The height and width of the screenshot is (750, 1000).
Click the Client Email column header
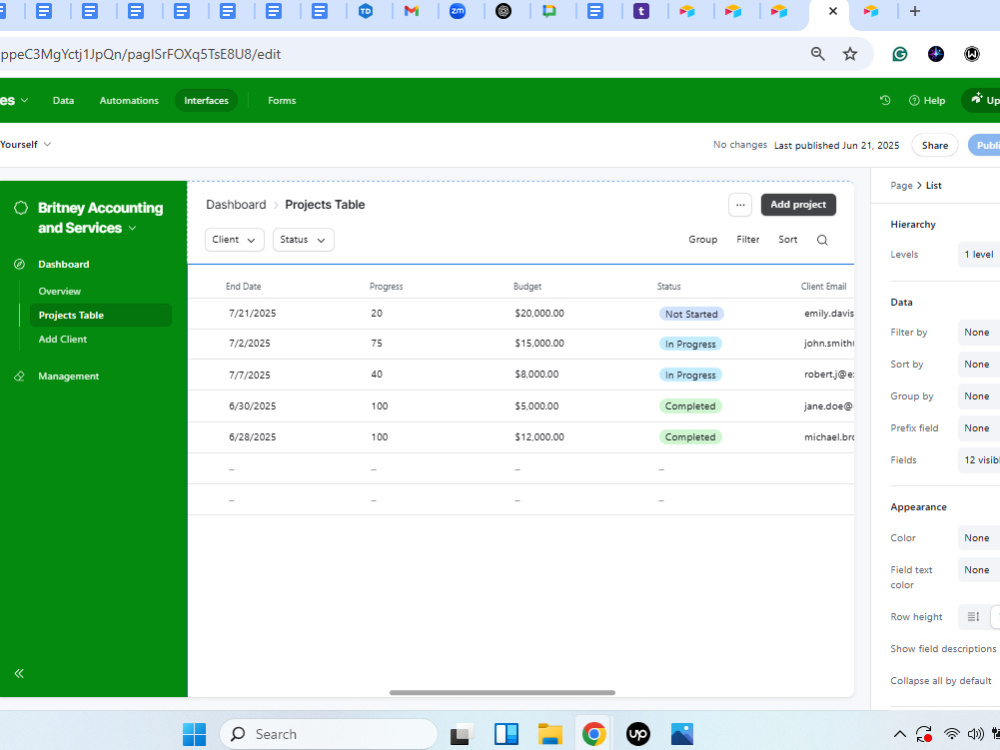point(823,286)
